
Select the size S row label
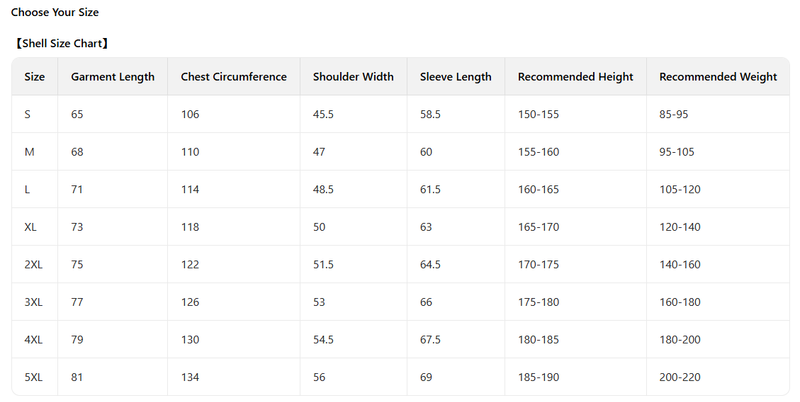click(x=27, y=115)
